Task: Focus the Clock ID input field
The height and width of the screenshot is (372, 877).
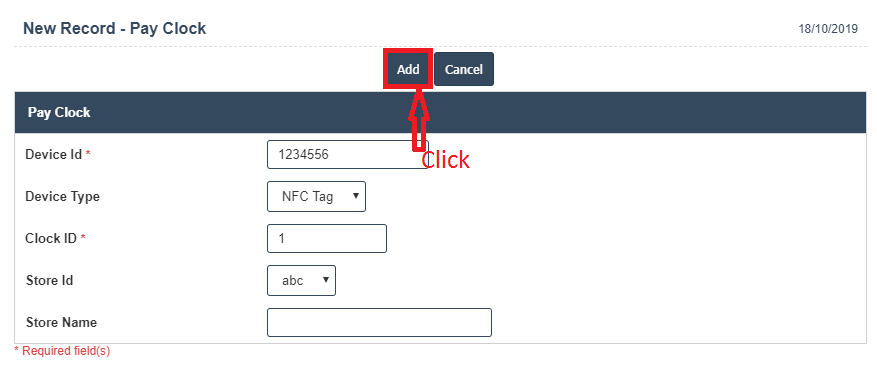Action: click(x=327, y=238)
